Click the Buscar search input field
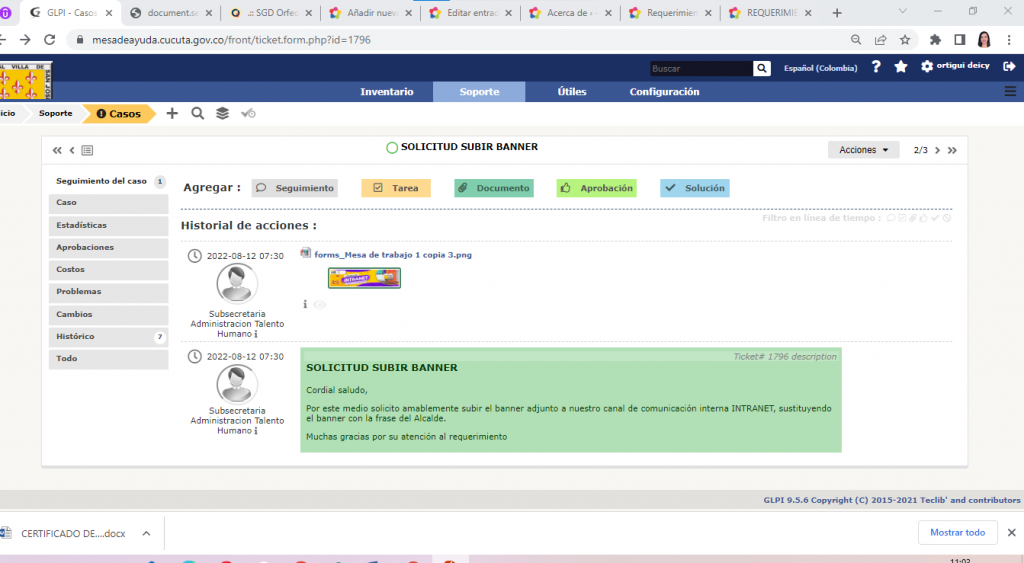The width and height of the screenshot is (1024, 563). click(x=700, y=68)
